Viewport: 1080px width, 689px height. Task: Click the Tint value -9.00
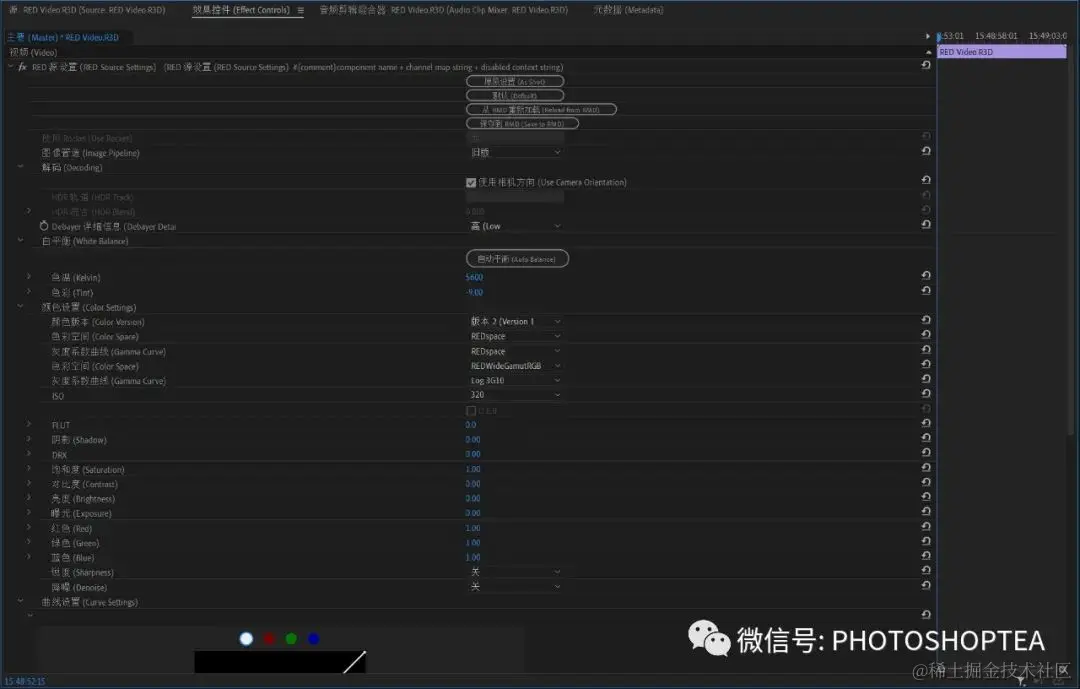click(474, 292)
